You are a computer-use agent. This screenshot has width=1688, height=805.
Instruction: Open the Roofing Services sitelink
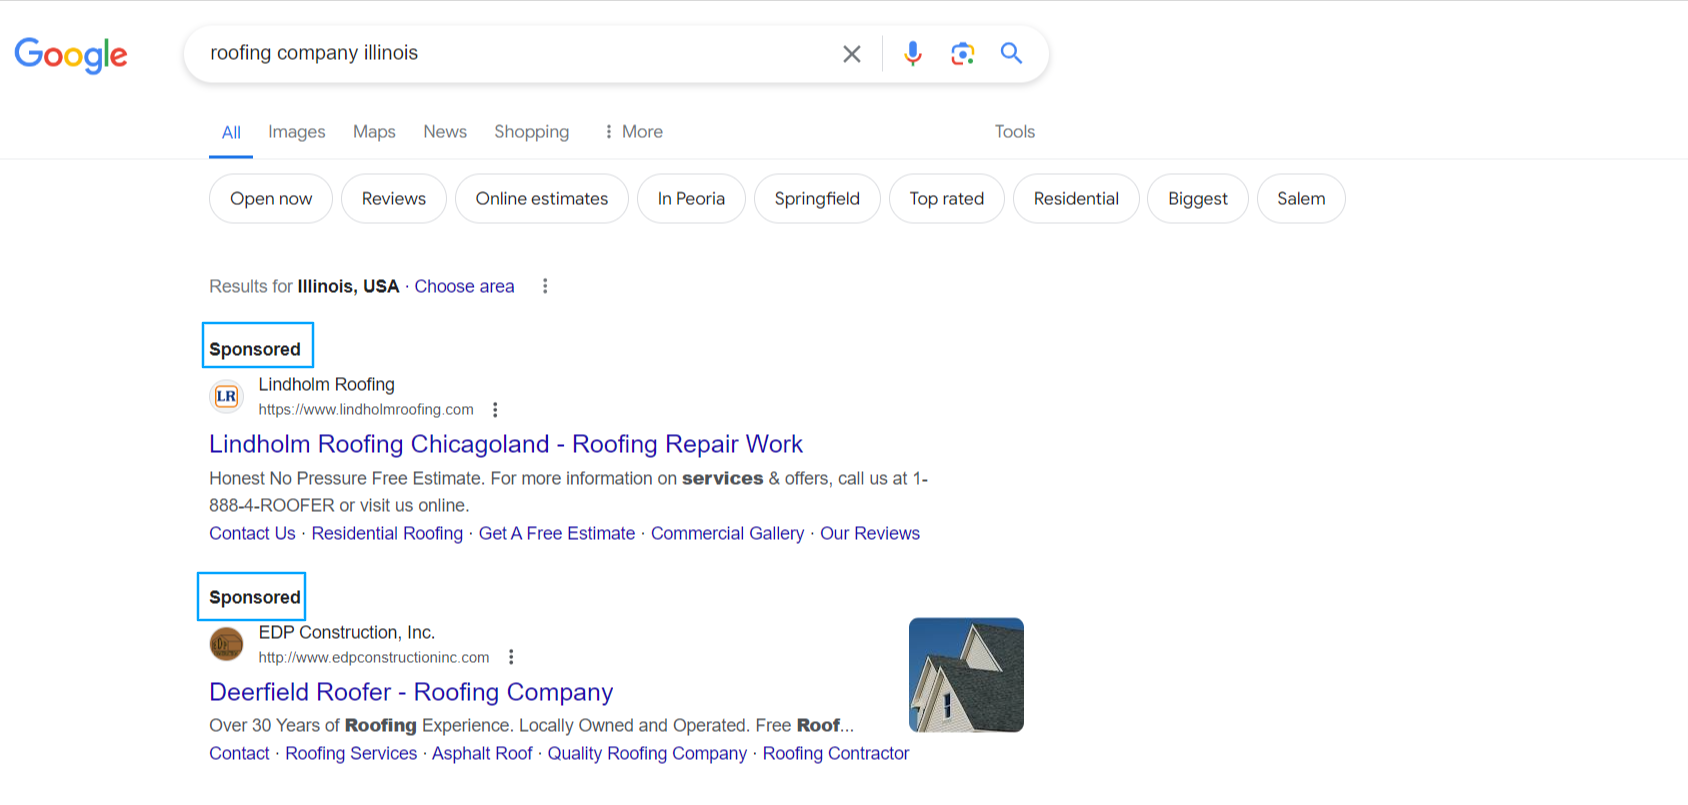(351, 753)
